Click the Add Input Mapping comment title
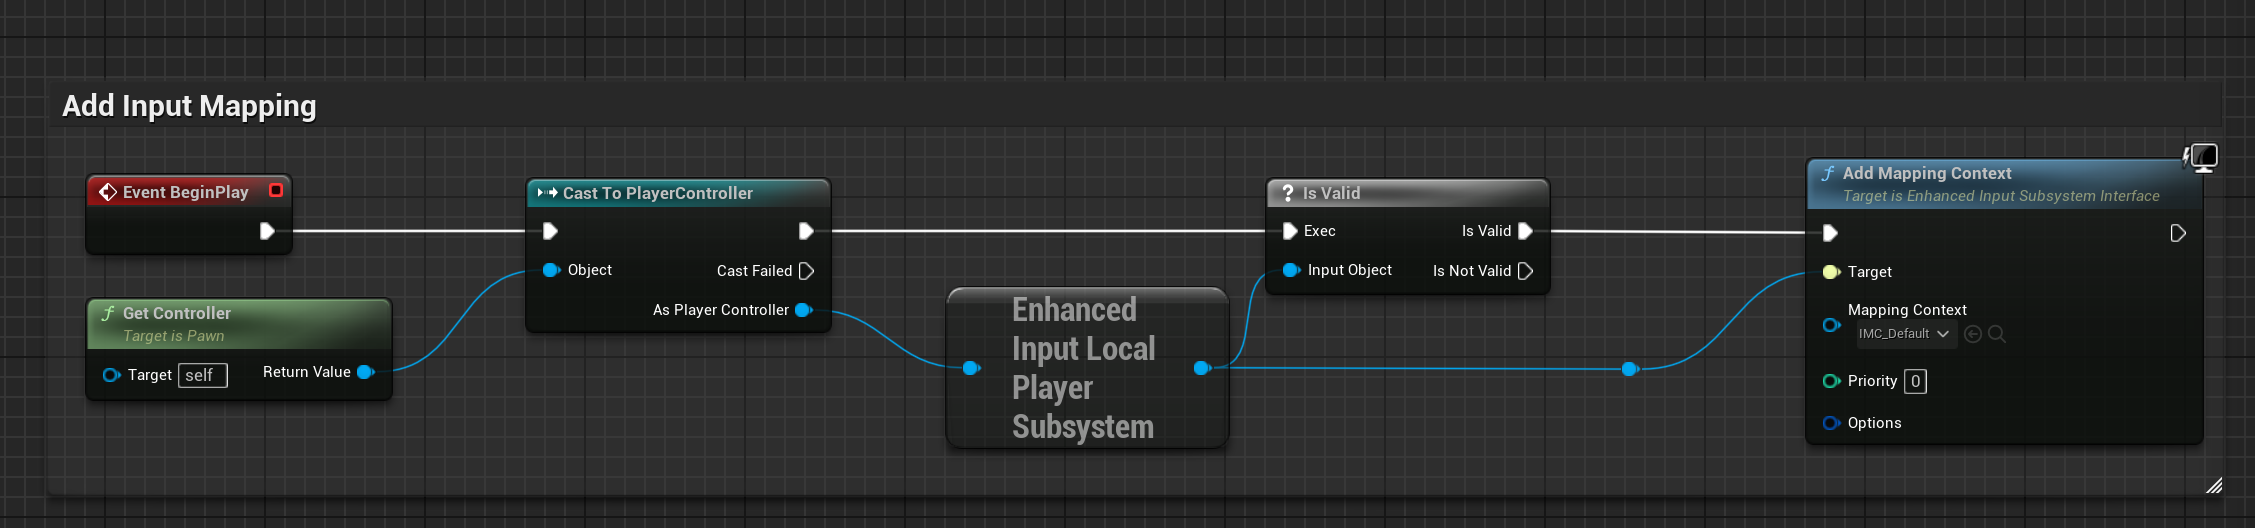This screenshot has width=2255, height=528. pos(189,106)
